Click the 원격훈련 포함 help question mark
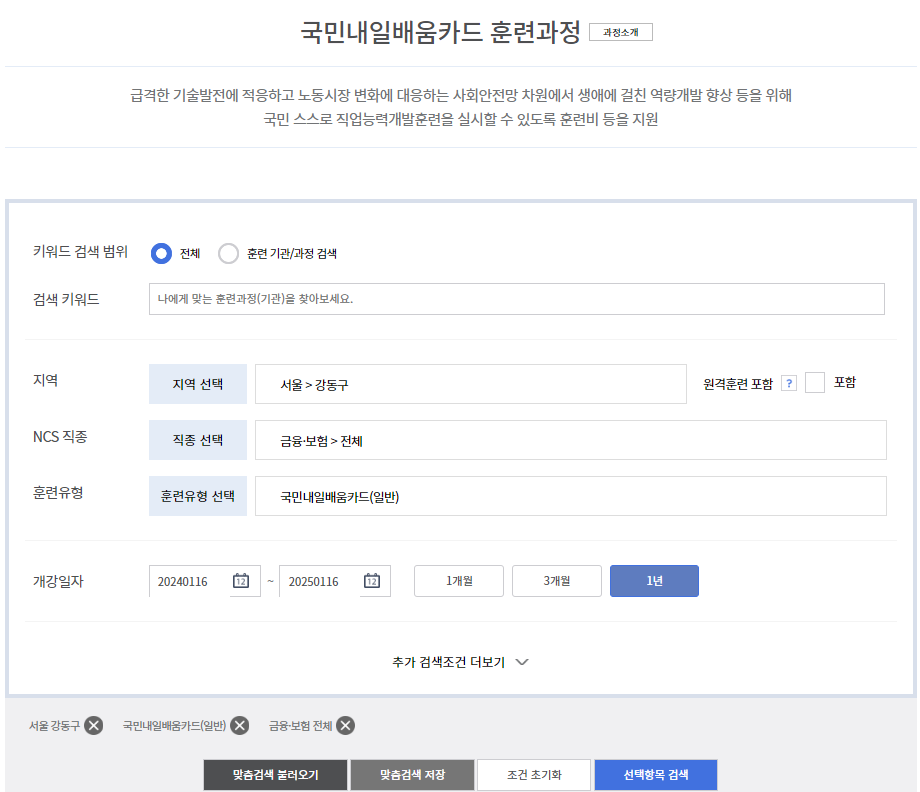The height and width of the screenshot is (792, 920). click(x=790, y=382)
